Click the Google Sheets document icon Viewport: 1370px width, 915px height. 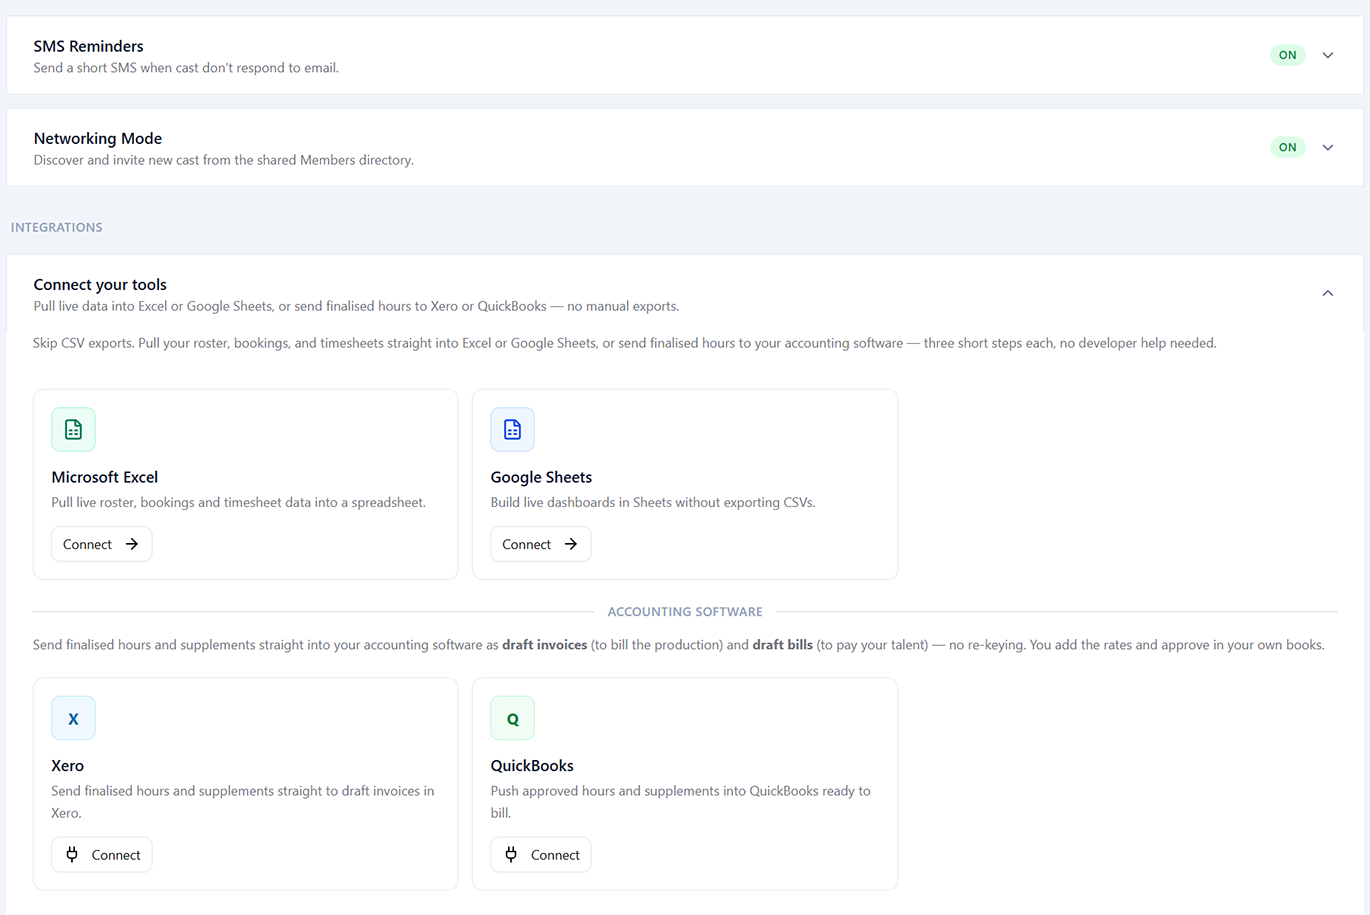tap(512, 429)
